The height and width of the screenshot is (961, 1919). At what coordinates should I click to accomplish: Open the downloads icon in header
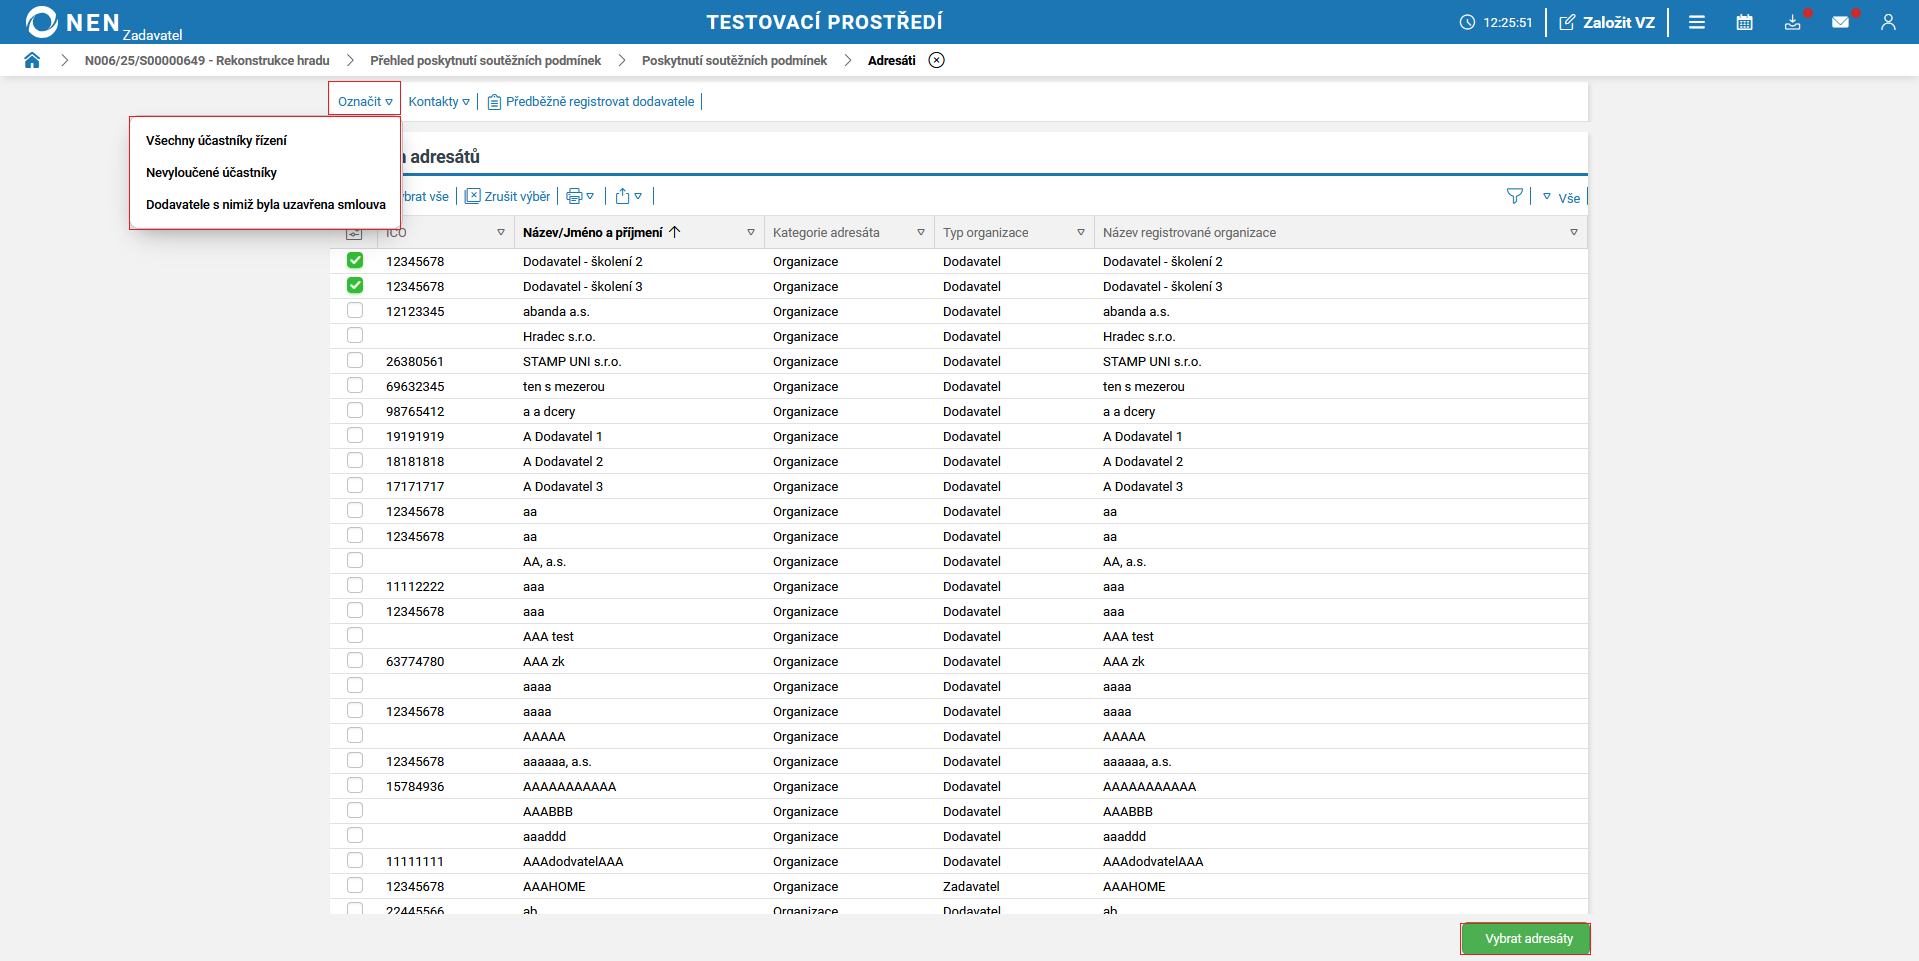point(1793,22)
